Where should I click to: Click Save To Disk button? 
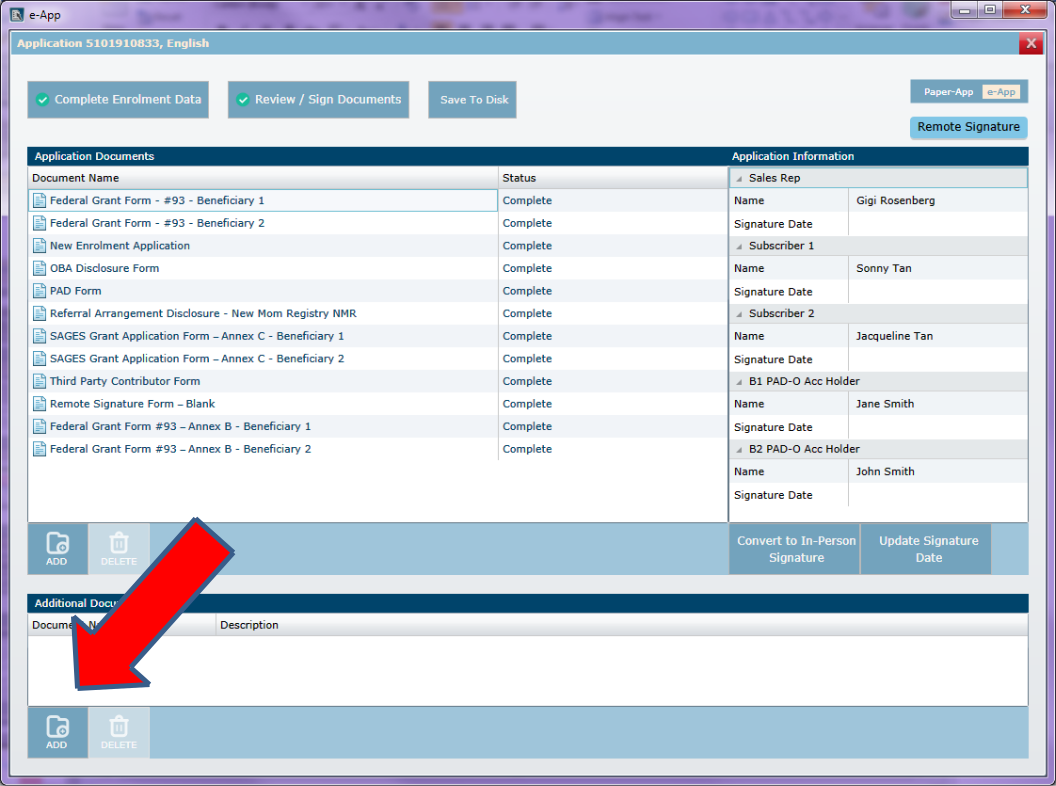473,100
